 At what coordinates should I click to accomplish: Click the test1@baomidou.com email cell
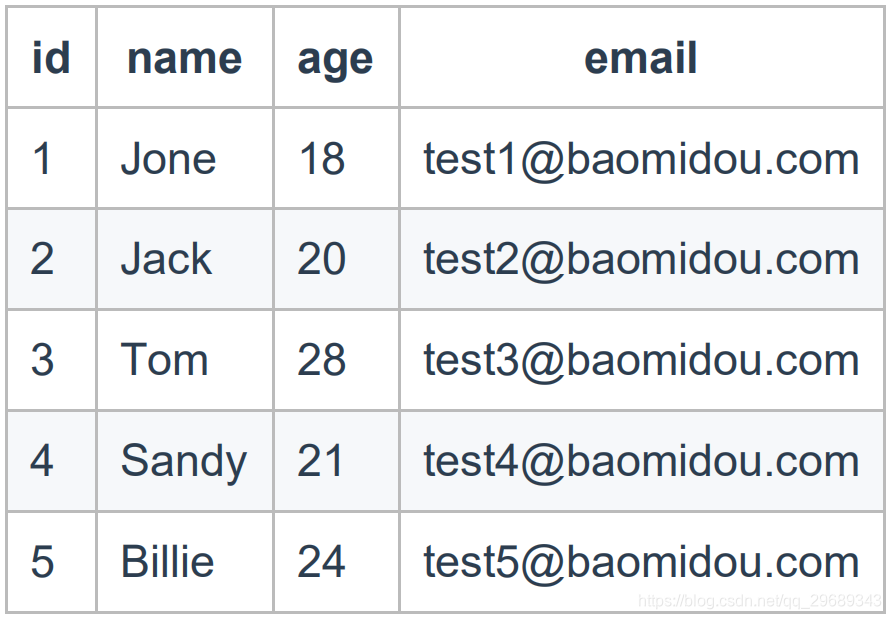(x=641, y=159)
